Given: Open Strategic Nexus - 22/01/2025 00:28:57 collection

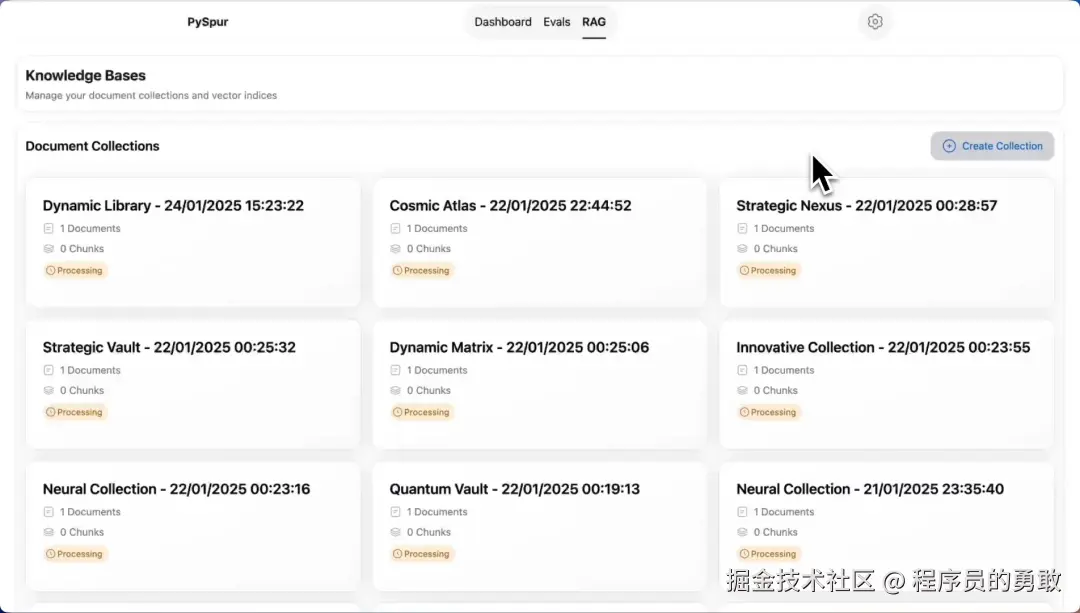Looking at the screenshot, I should (886, 242).
